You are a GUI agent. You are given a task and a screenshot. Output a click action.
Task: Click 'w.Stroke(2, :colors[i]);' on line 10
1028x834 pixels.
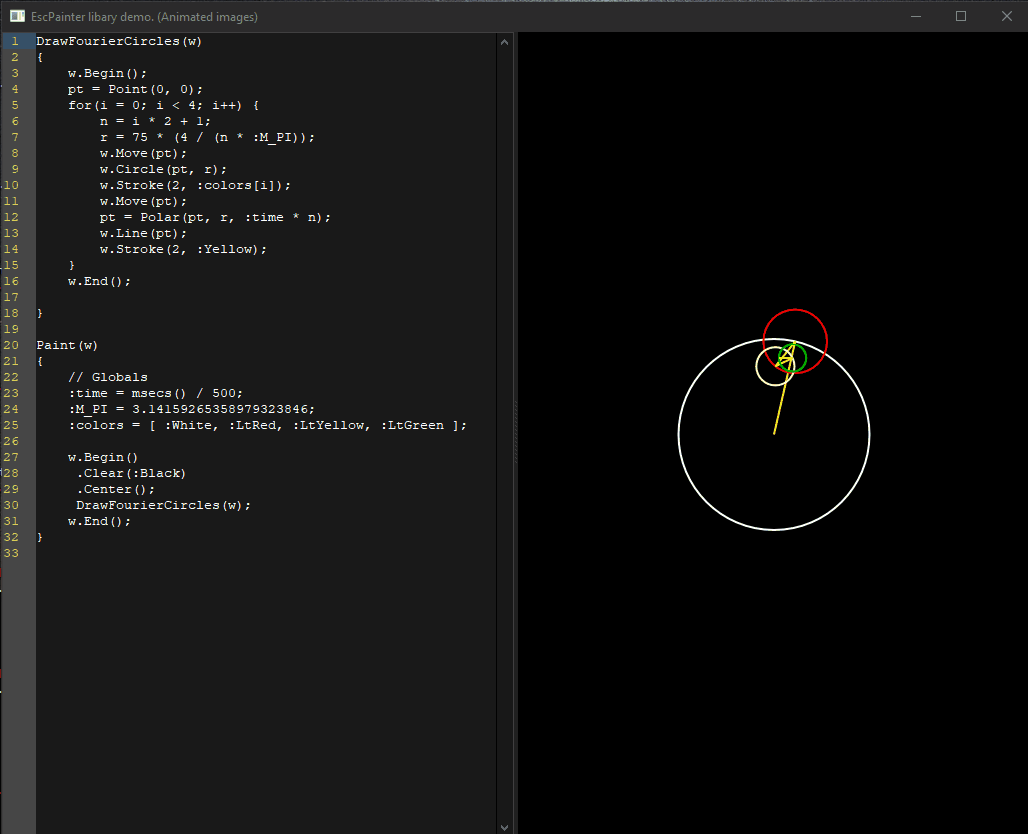point(195,186)
